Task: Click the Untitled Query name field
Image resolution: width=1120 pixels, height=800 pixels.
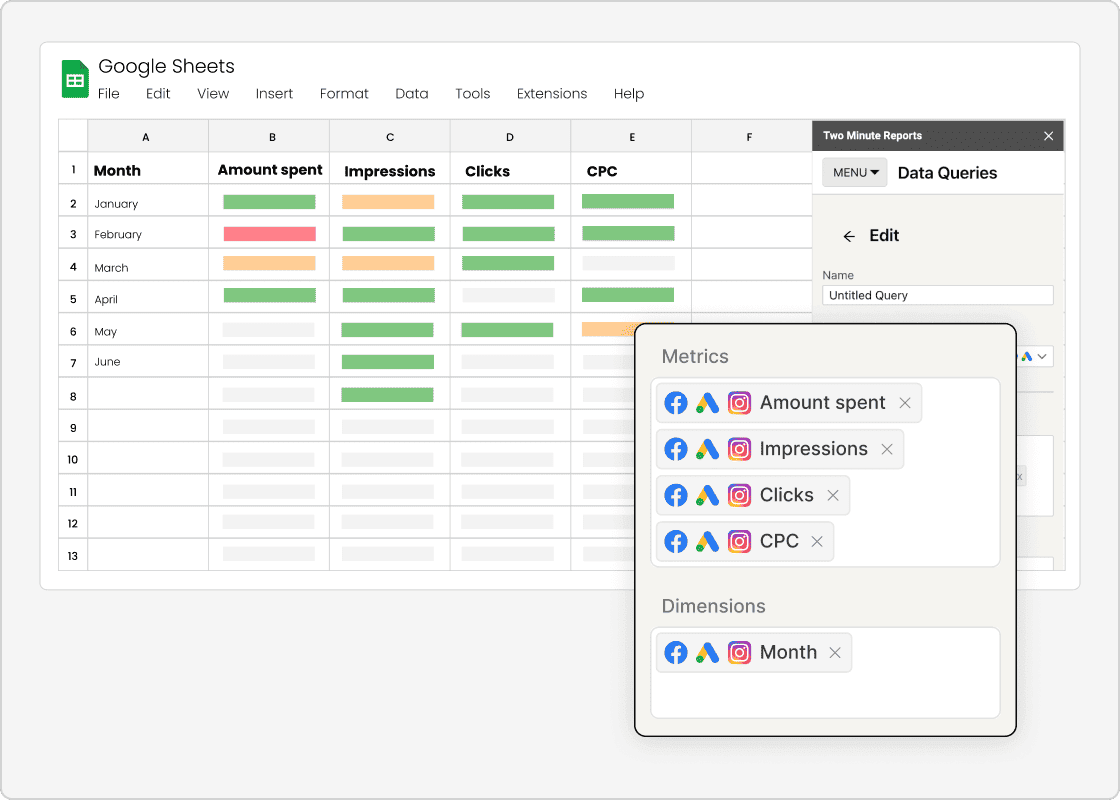Action: coord(937,294)
